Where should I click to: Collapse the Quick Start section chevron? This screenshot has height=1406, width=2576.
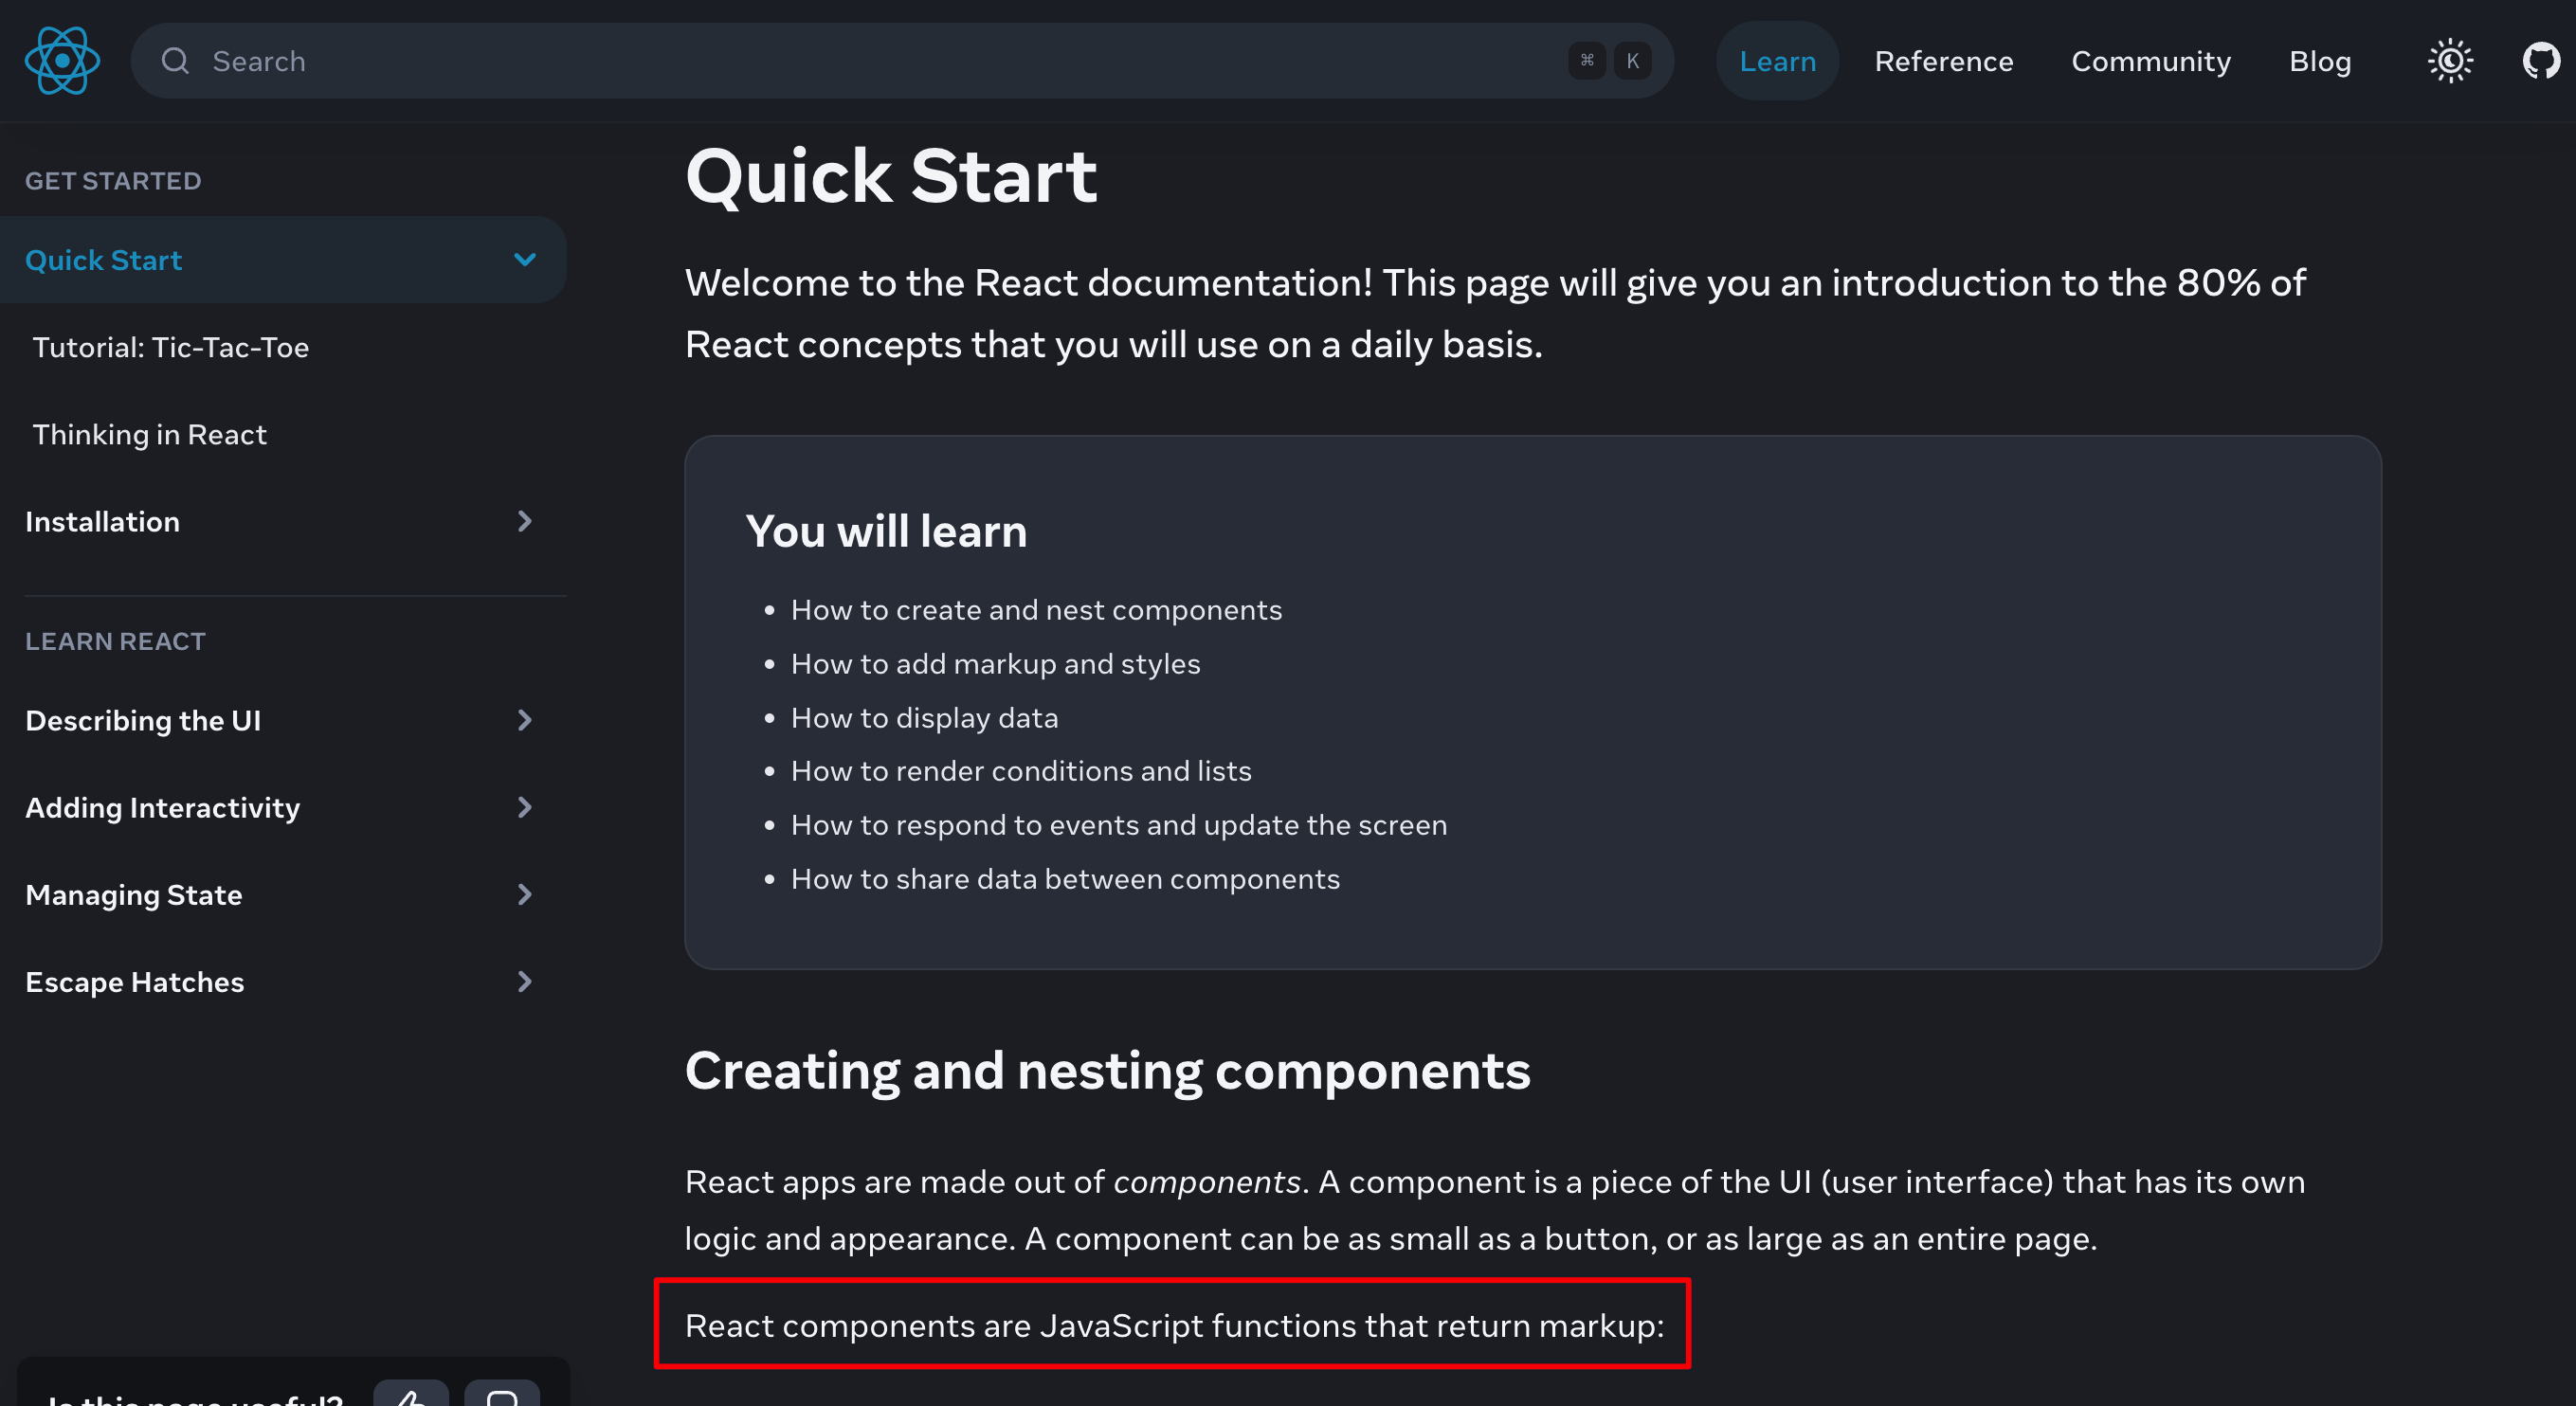[x=525, y=260]
